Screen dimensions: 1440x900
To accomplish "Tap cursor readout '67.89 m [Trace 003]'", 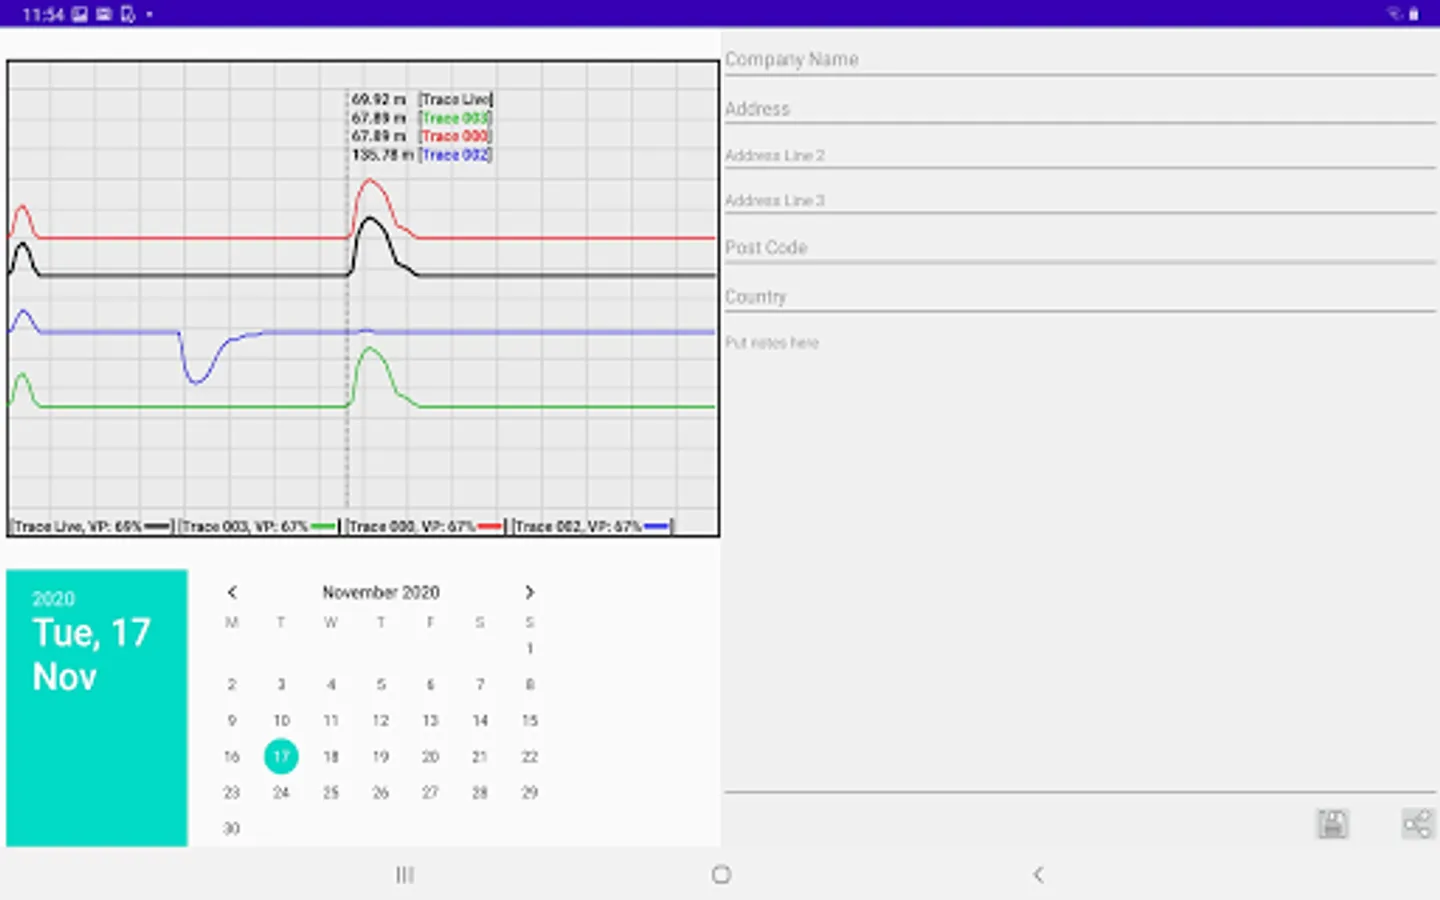I will click(421, 118).
